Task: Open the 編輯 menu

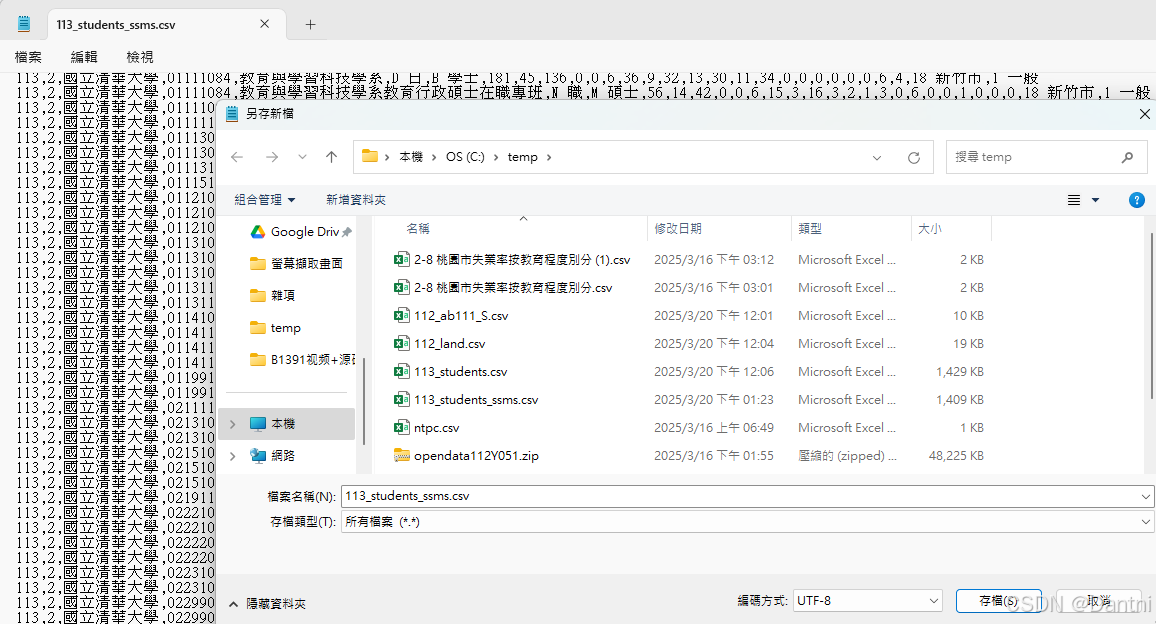Action: coord(84,57)
